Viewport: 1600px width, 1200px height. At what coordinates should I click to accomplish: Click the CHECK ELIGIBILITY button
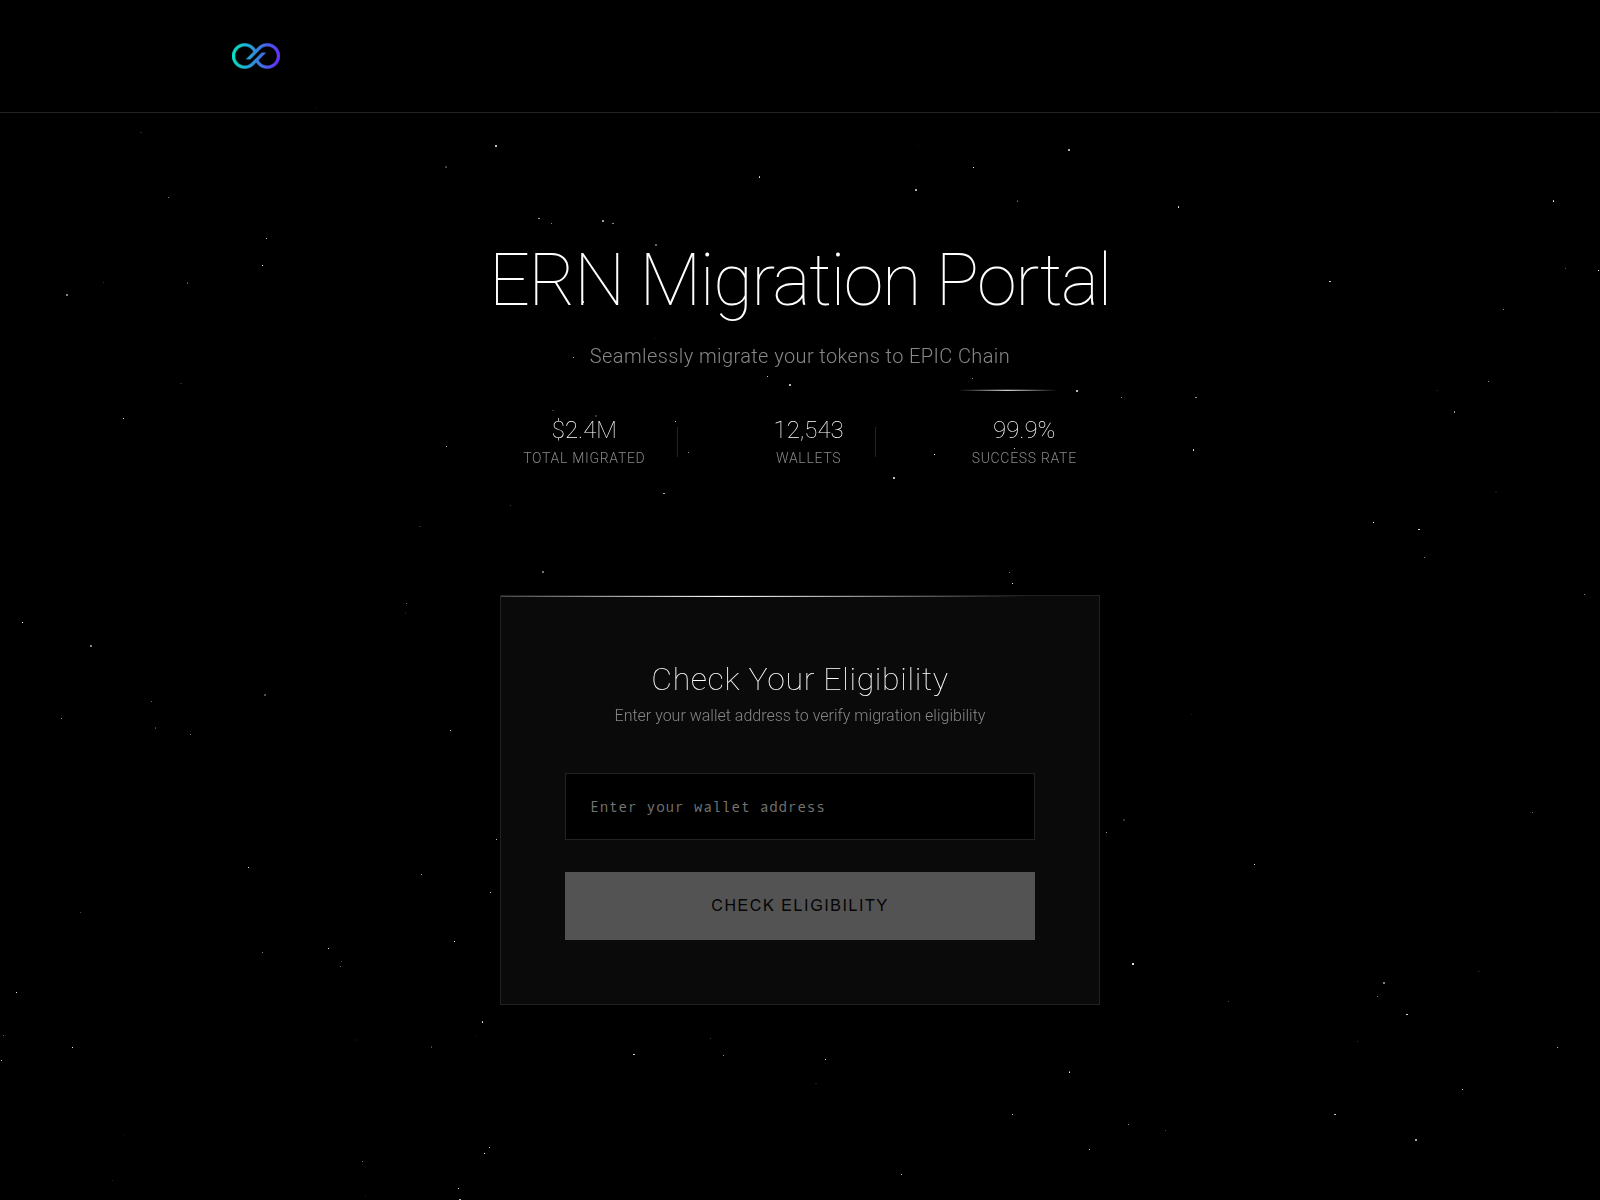800,906
